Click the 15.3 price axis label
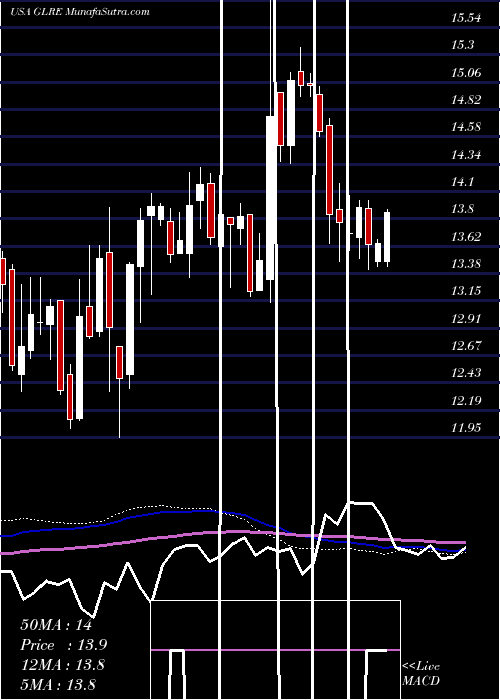The image size is (500, 700). tap(462, 45)
